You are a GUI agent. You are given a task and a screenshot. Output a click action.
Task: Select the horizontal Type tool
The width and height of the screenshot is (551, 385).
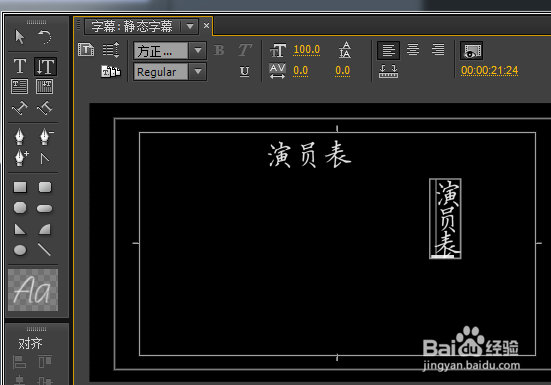(20, 66)
